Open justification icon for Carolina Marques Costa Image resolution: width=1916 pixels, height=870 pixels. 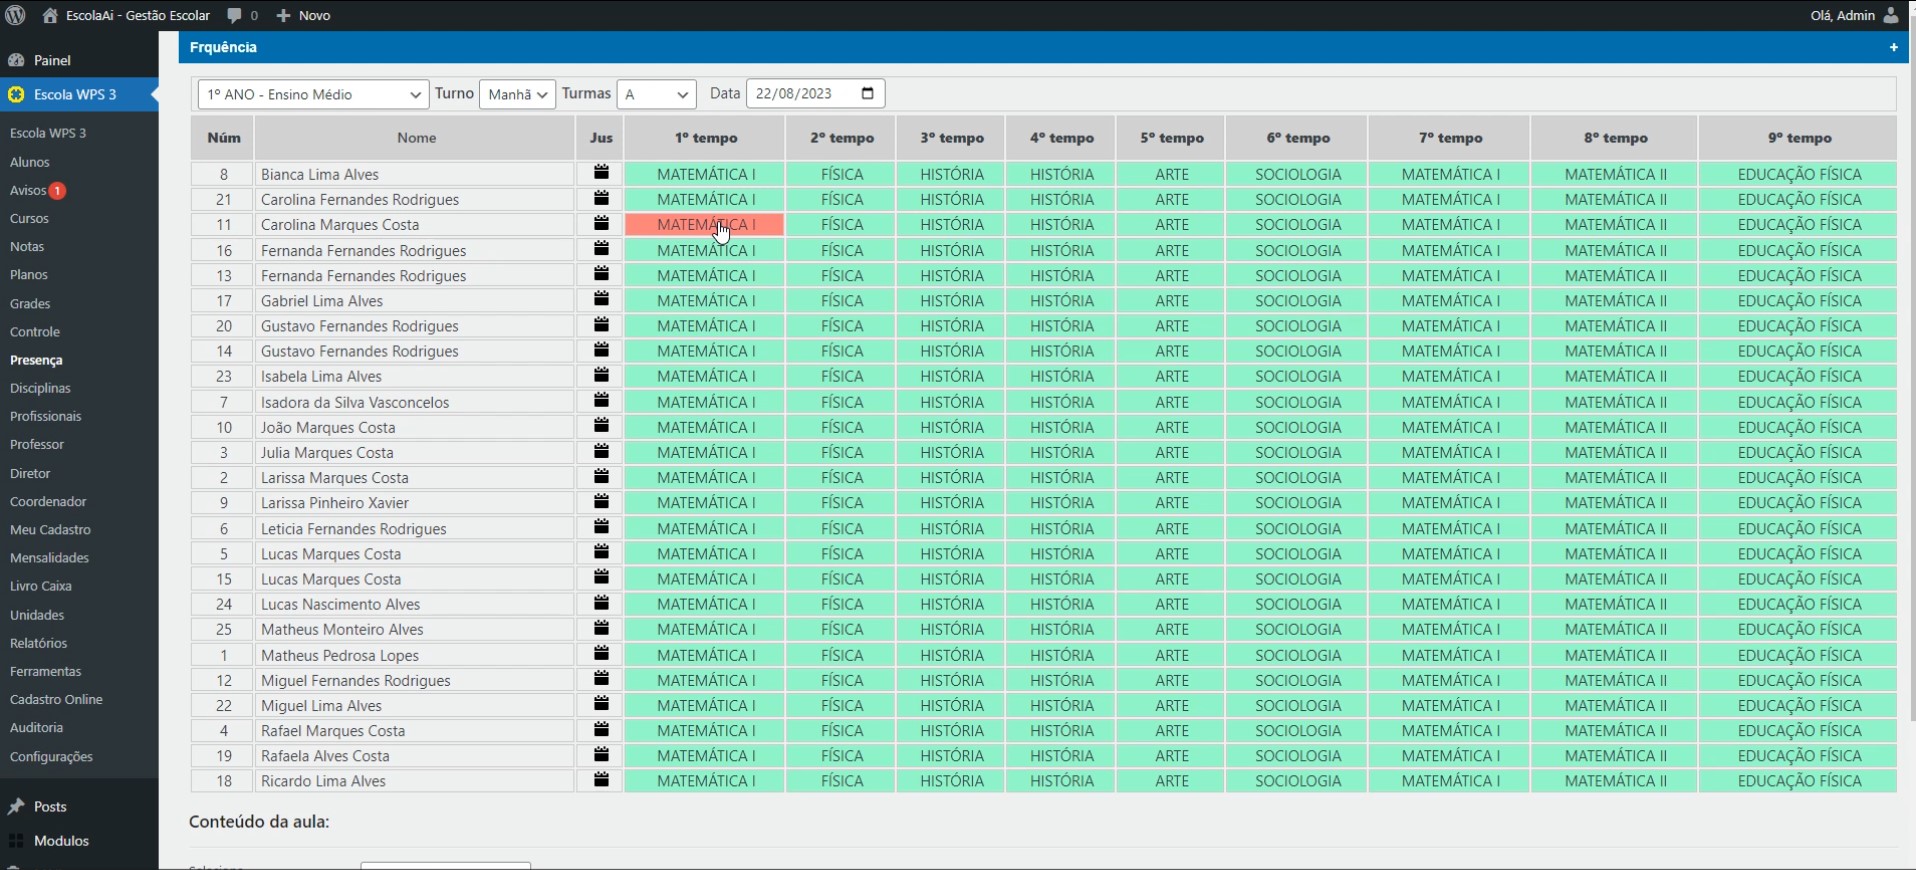[x=601, y=223]
